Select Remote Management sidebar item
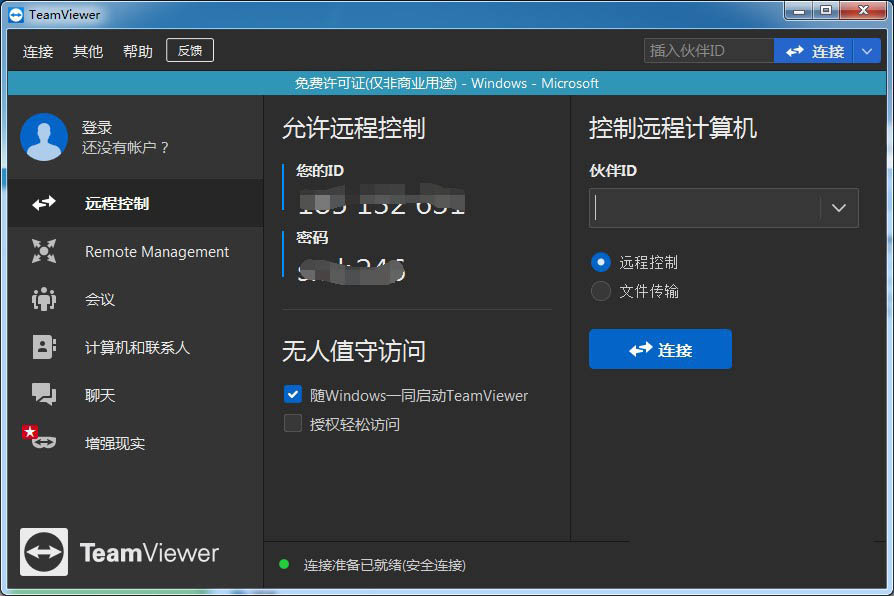The image size is (894, 596). pos(136,252)
